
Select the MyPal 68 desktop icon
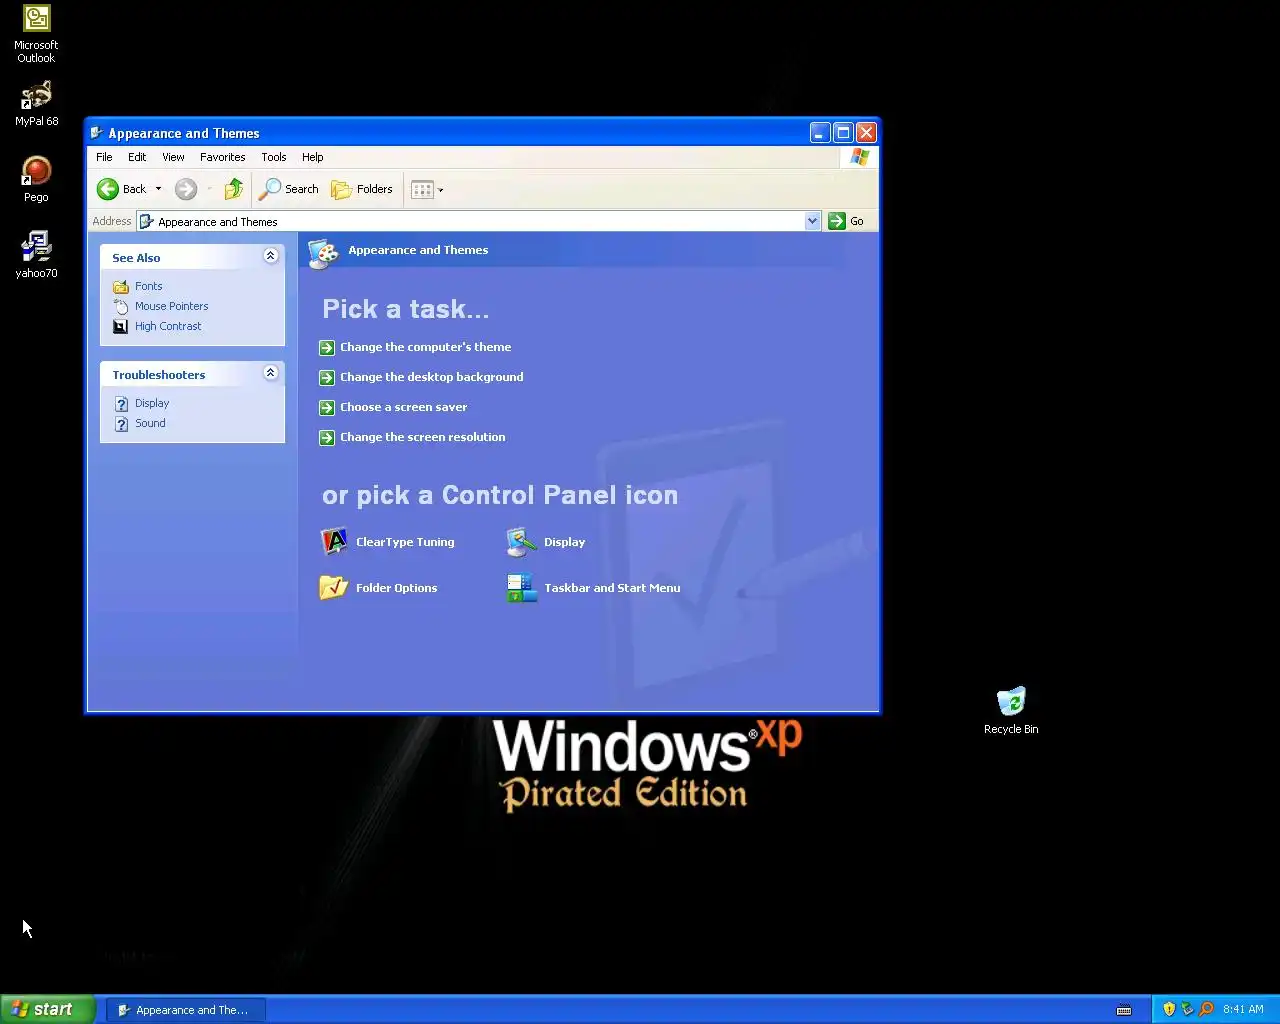pos(36,104)
